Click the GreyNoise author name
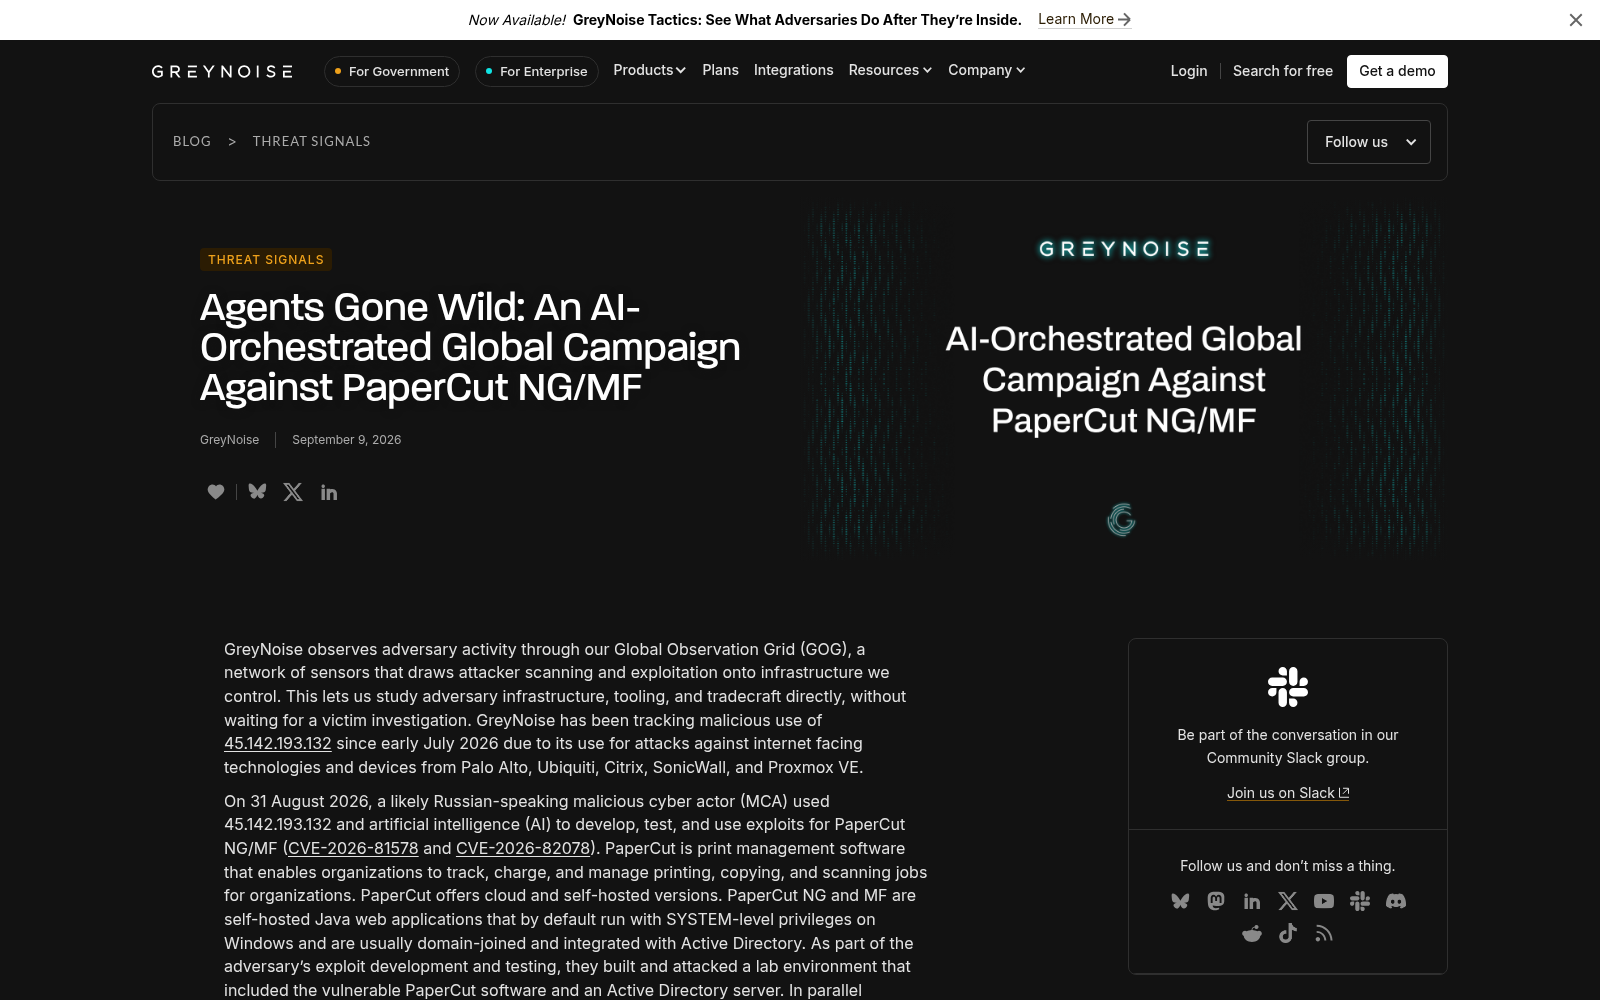Image resolution: width=1600 pixels, height=1000 pixels. [229, 440]
